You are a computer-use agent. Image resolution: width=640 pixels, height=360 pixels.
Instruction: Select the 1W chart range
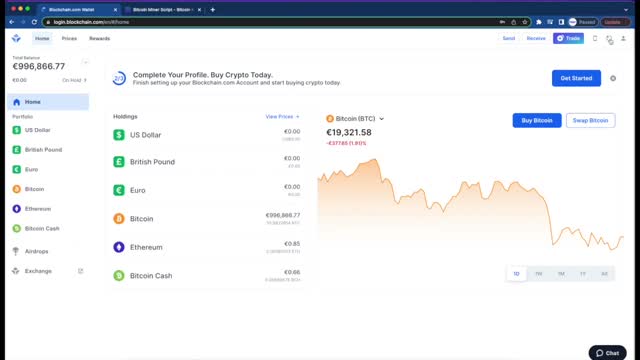[x=539, y=274]
